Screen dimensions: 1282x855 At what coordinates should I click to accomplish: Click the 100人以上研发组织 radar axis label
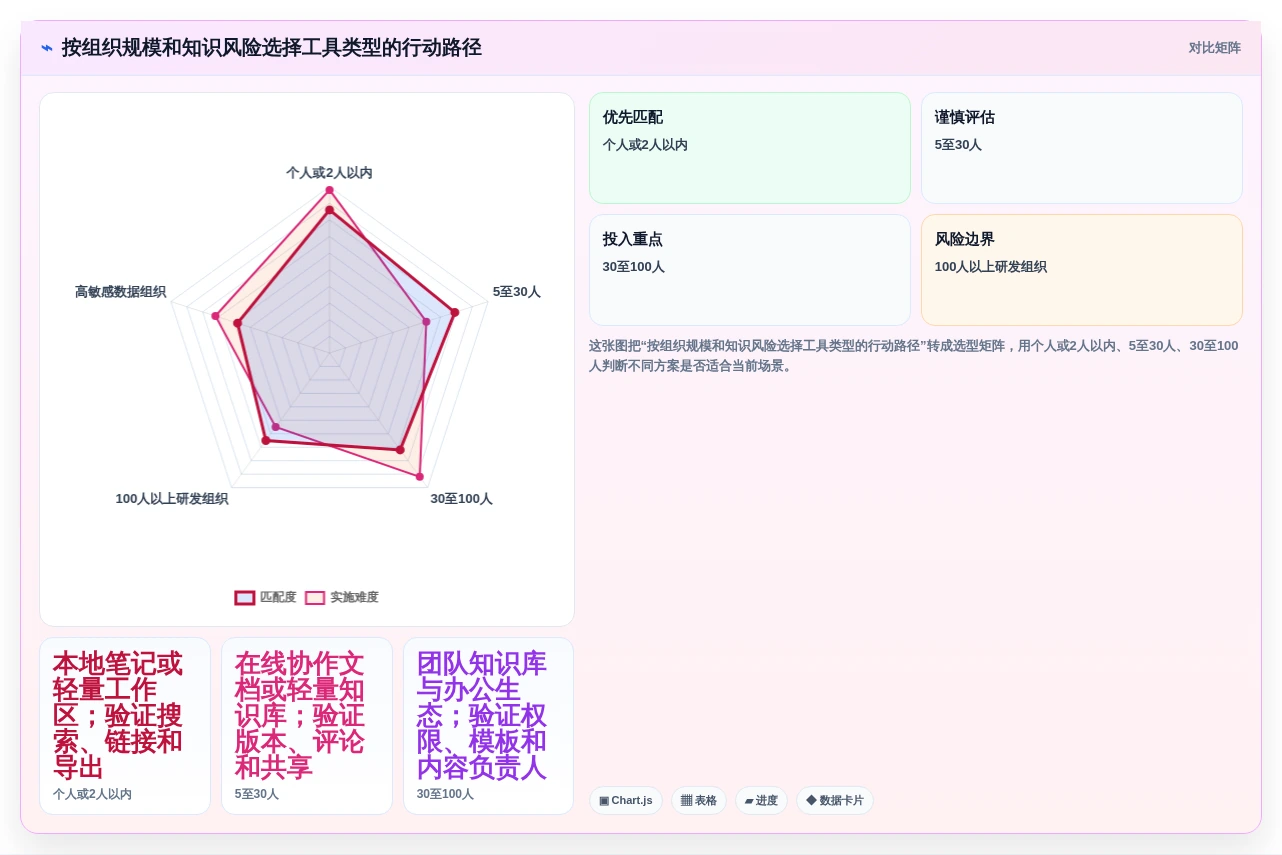172,499
